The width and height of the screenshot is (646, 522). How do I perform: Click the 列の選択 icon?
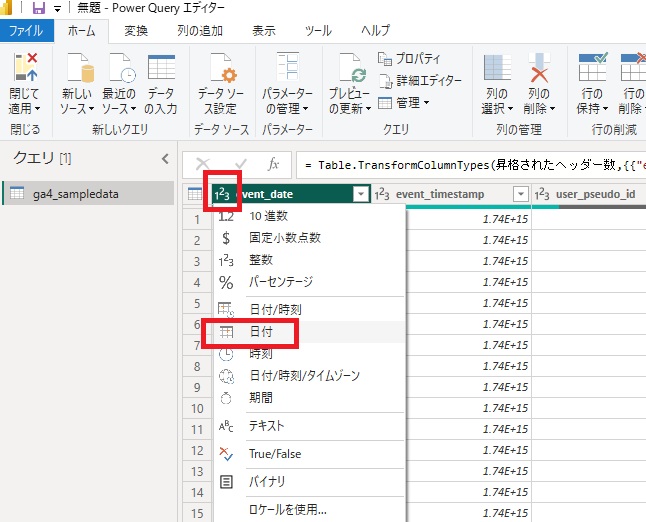pos(497,67)
